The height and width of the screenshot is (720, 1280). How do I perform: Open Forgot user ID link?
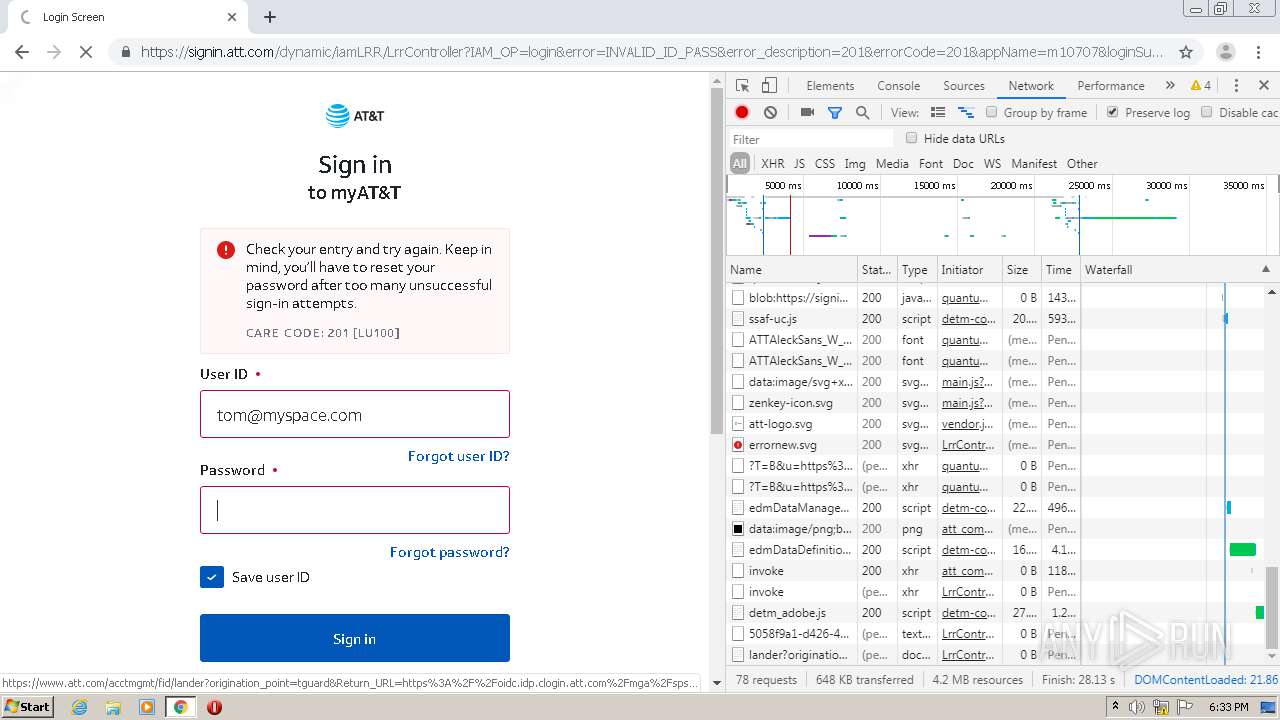(459, 456)
